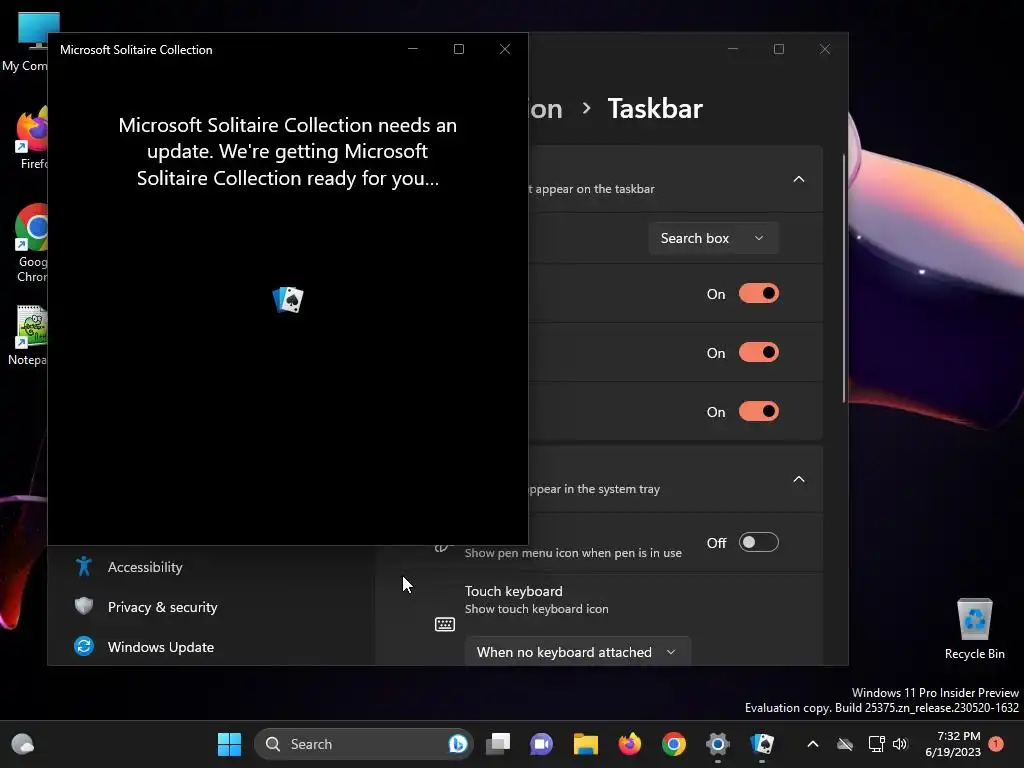Open File Explorer from the taskbar

[x=586, y=744]
